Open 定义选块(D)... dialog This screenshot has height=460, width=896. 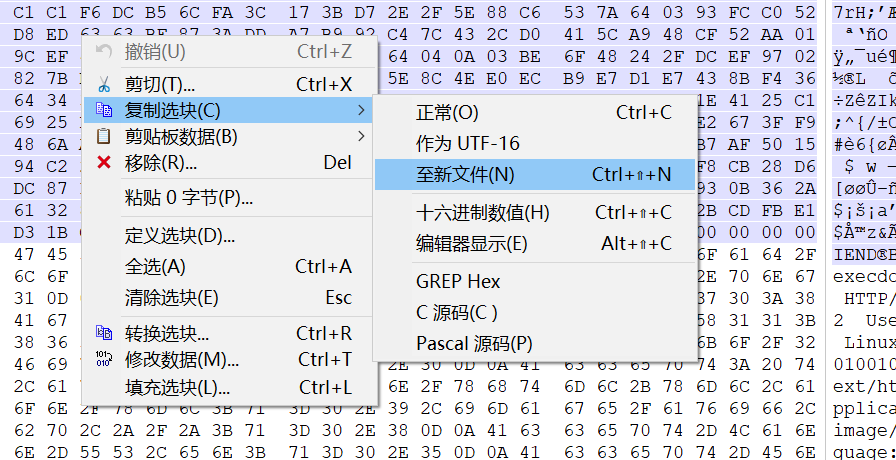point(180,236)
